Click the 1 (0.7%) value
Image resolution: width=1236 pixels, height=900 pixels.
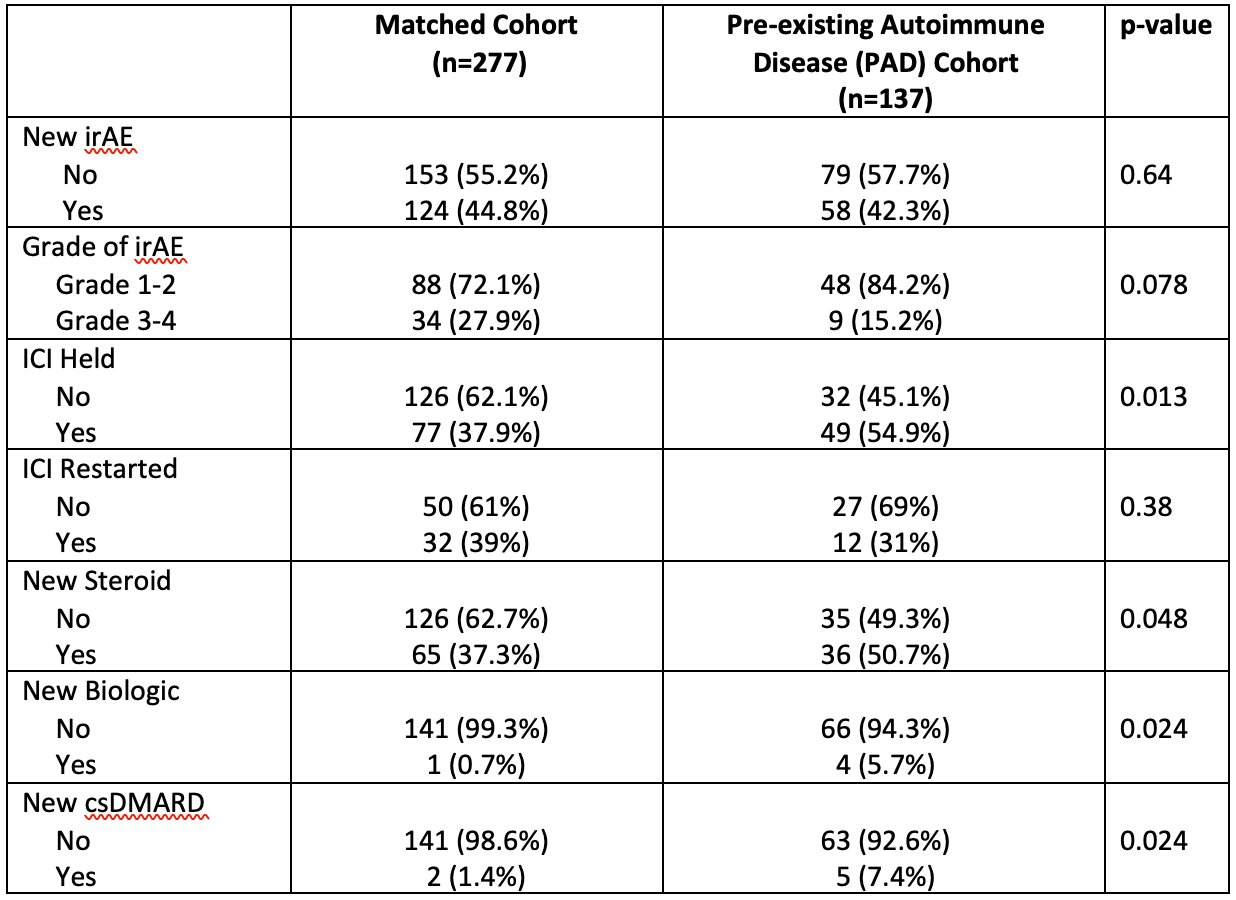point(474,765)
